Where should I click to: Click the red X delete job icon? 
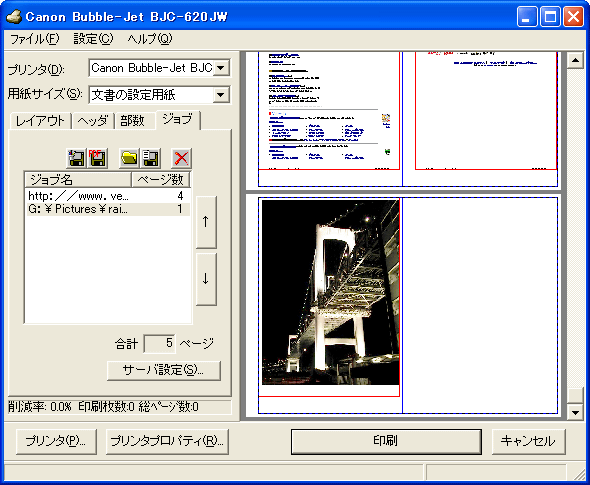point(181,158)
